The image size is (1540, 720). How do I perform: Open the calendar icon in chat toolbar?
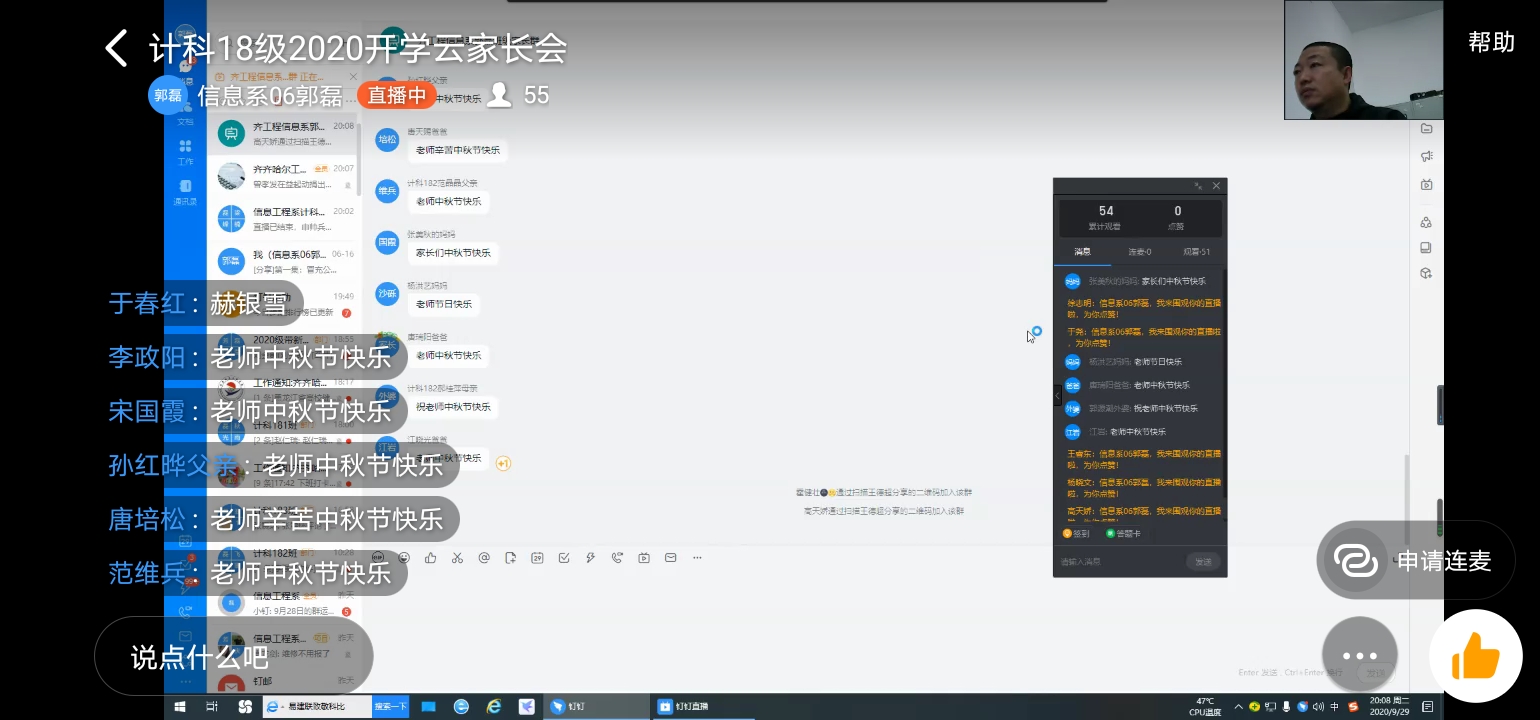click(537, 558)
